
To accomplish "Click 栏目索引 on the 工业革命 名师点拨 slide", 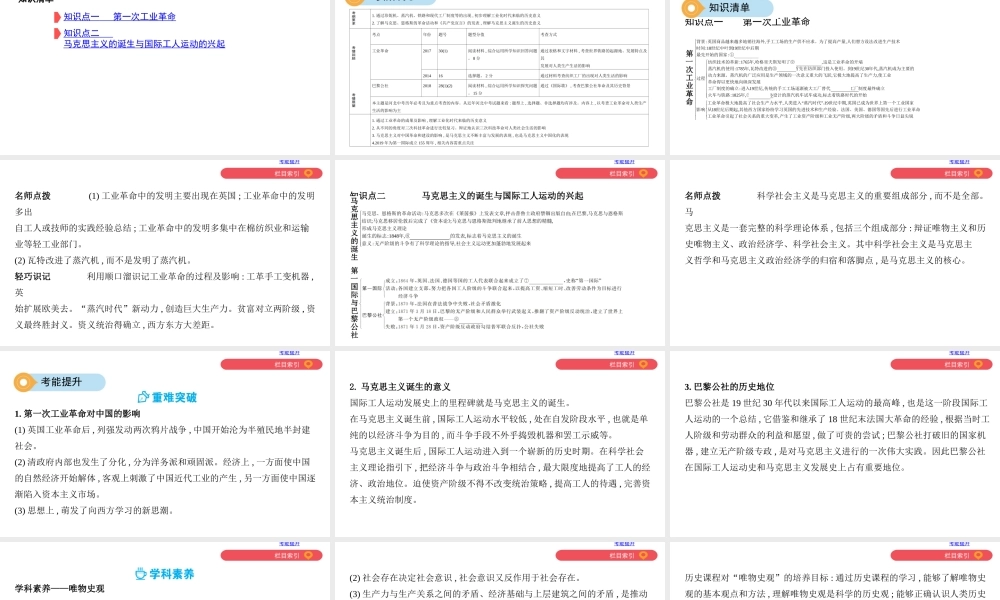I will coord(272,173).
